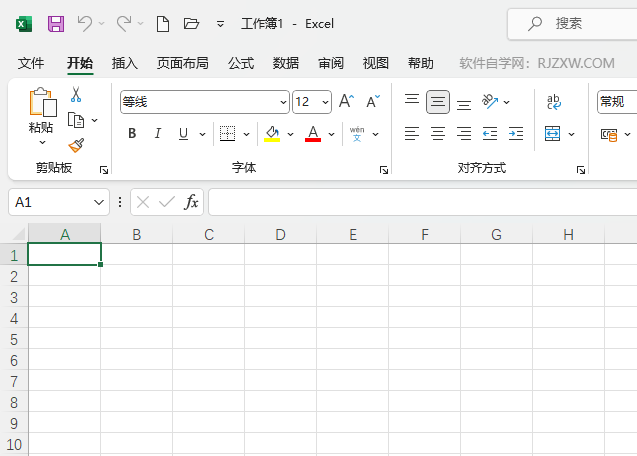The image size is (637, 456).
Task: Open the 剪贴板 dialog launcher
Action: pos(104,170)
